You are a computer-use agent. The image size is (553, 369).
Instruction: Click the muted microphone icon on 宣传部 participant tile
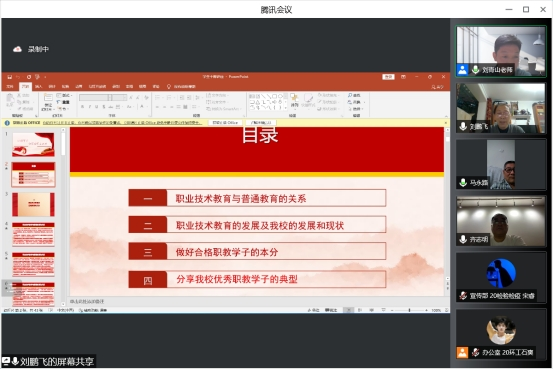tap(463, 296)
